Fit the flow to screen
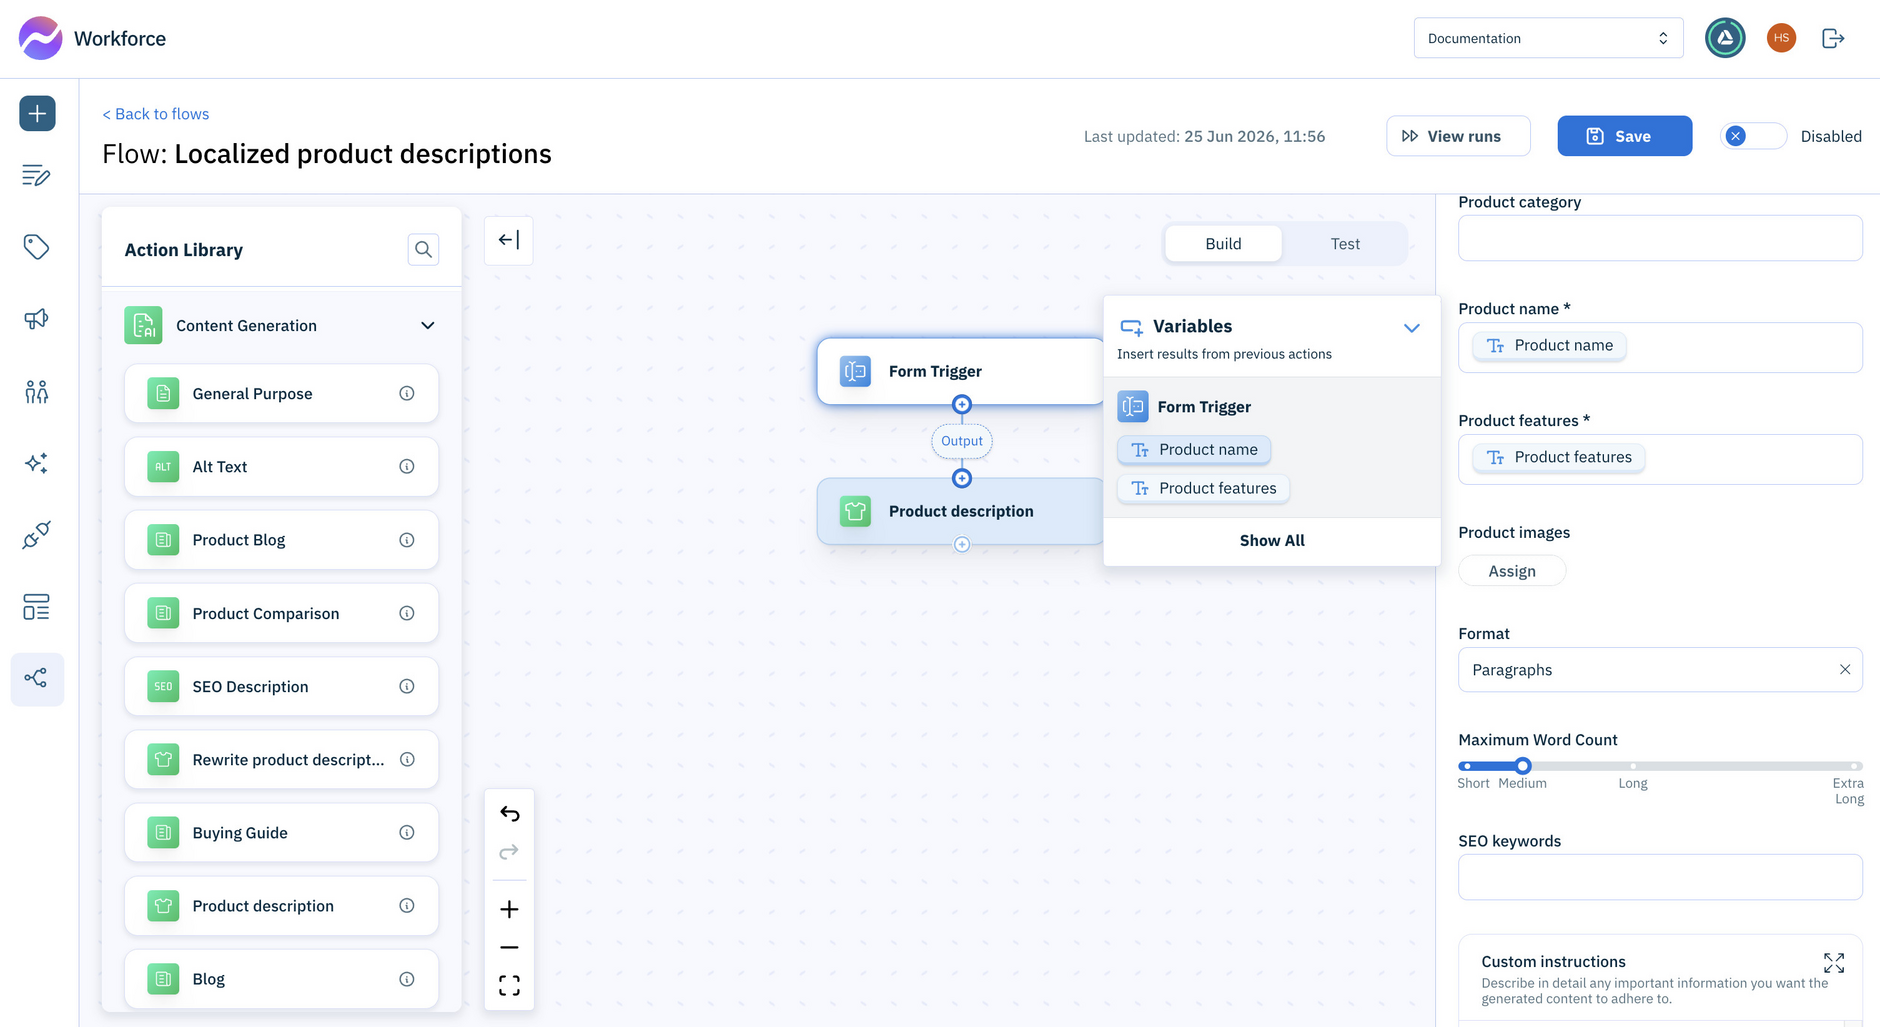The width and height of the screenshot is (1880, 1027). tap(509, 986)
